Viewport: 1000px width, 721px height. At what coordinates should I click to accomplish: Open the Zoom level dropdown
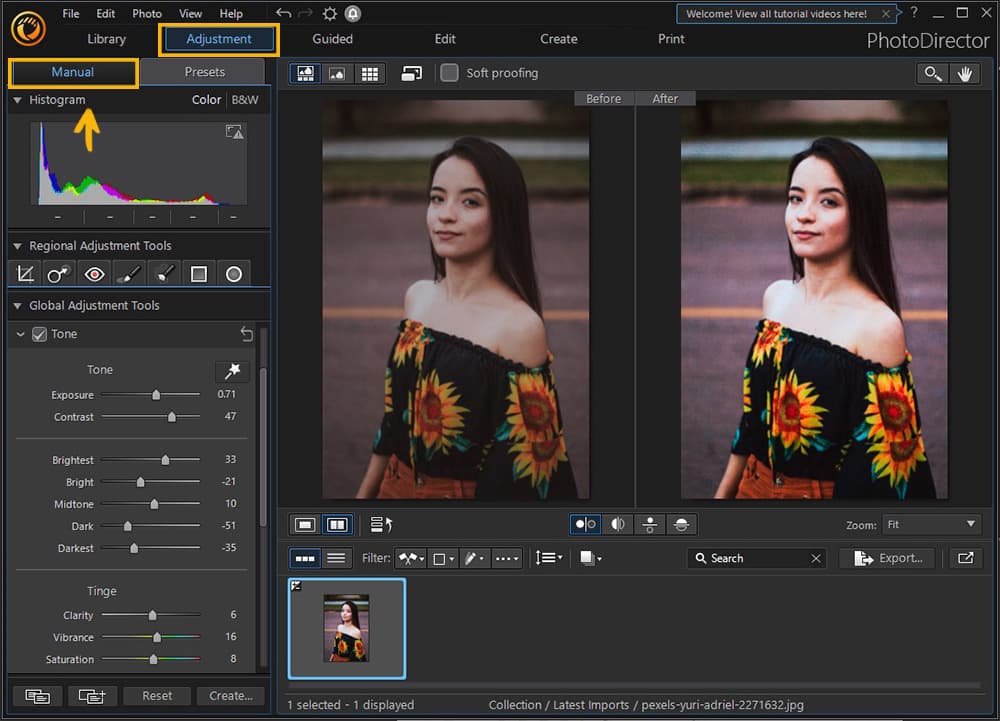[931, 524]
